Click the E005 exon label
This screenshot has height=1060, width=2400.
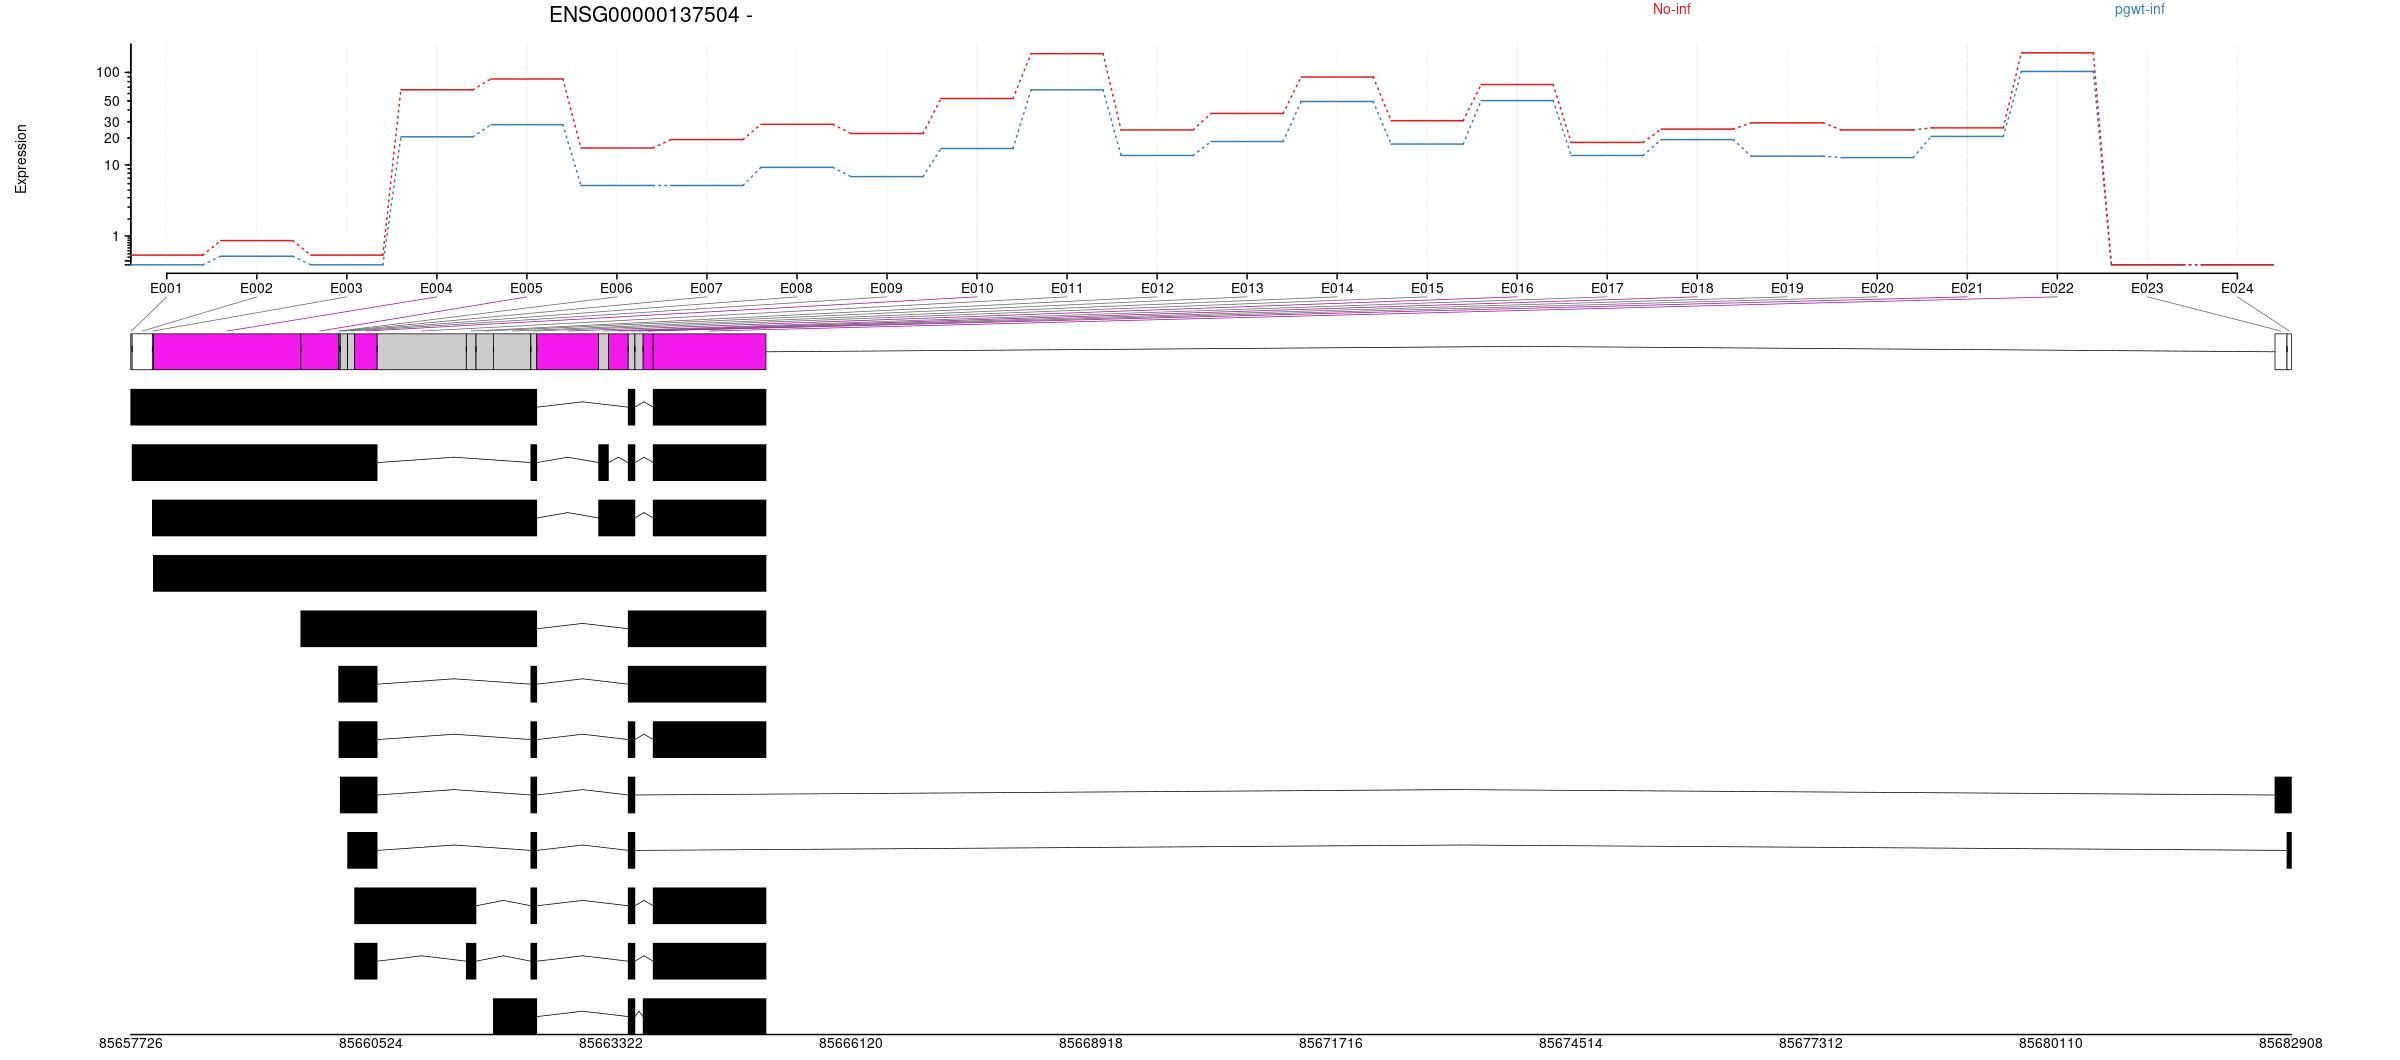click(x=526, y=288)
